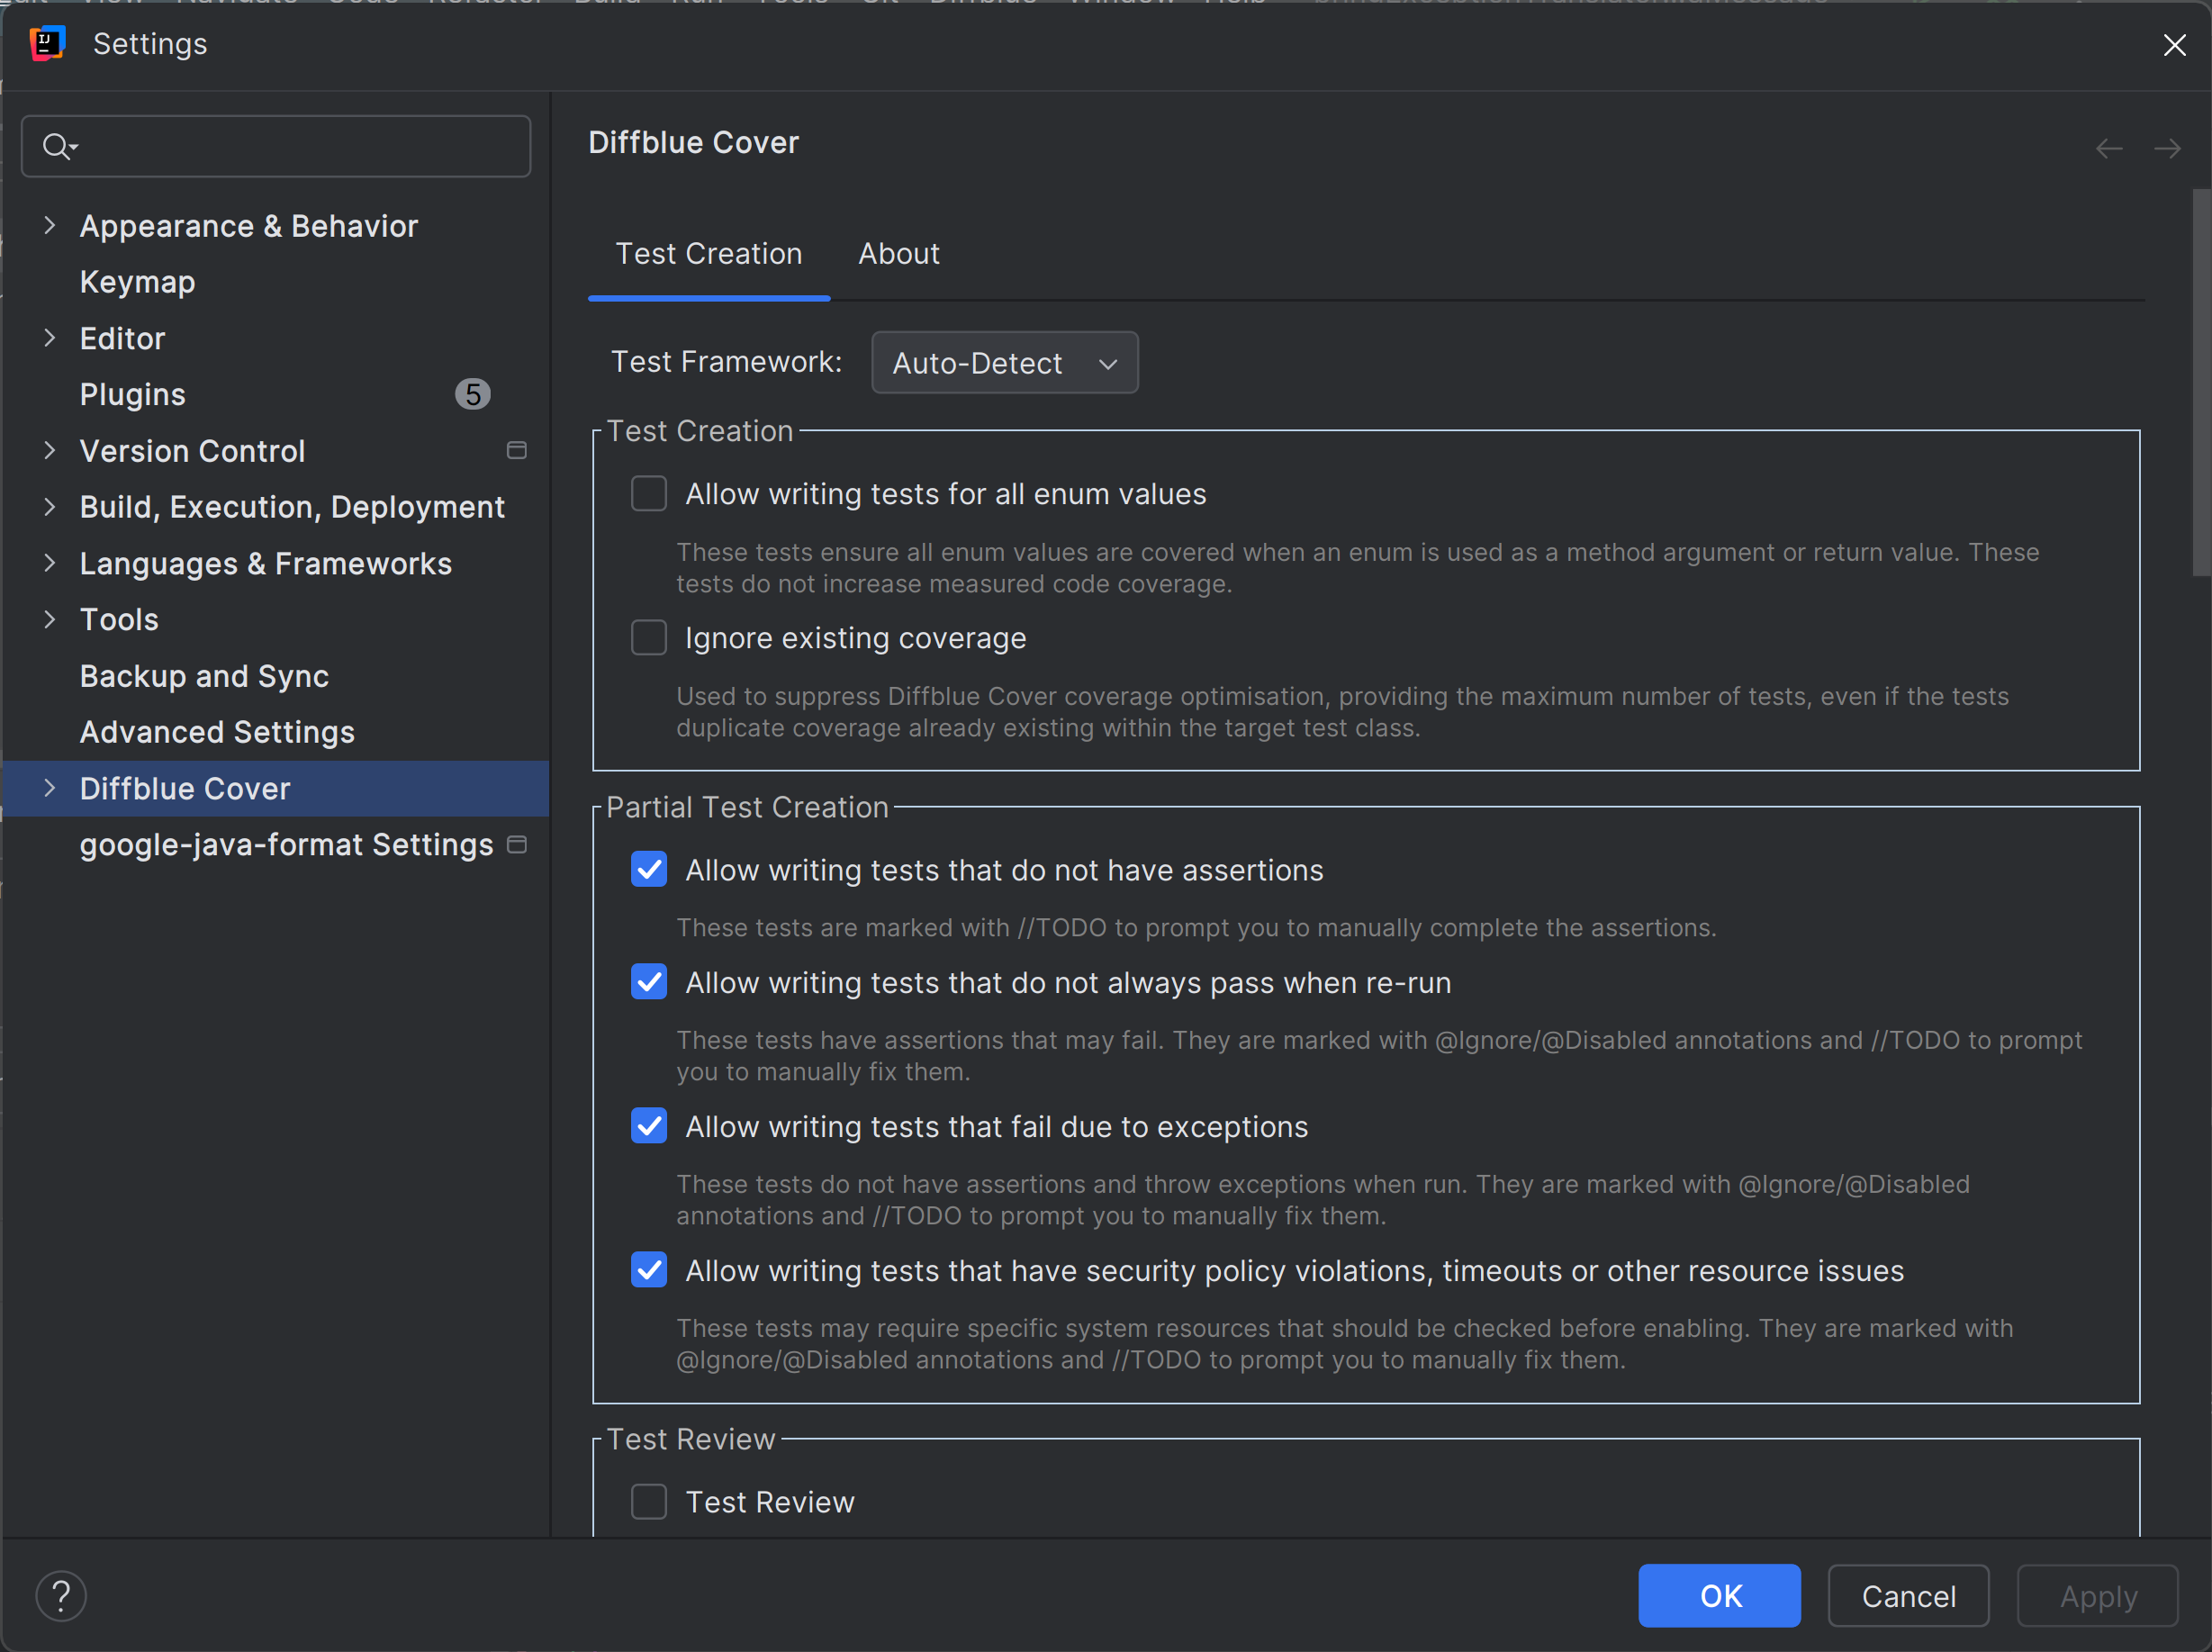
Task: Expand the Diffblue Cover tree node
Action: (x=50, y=789)
